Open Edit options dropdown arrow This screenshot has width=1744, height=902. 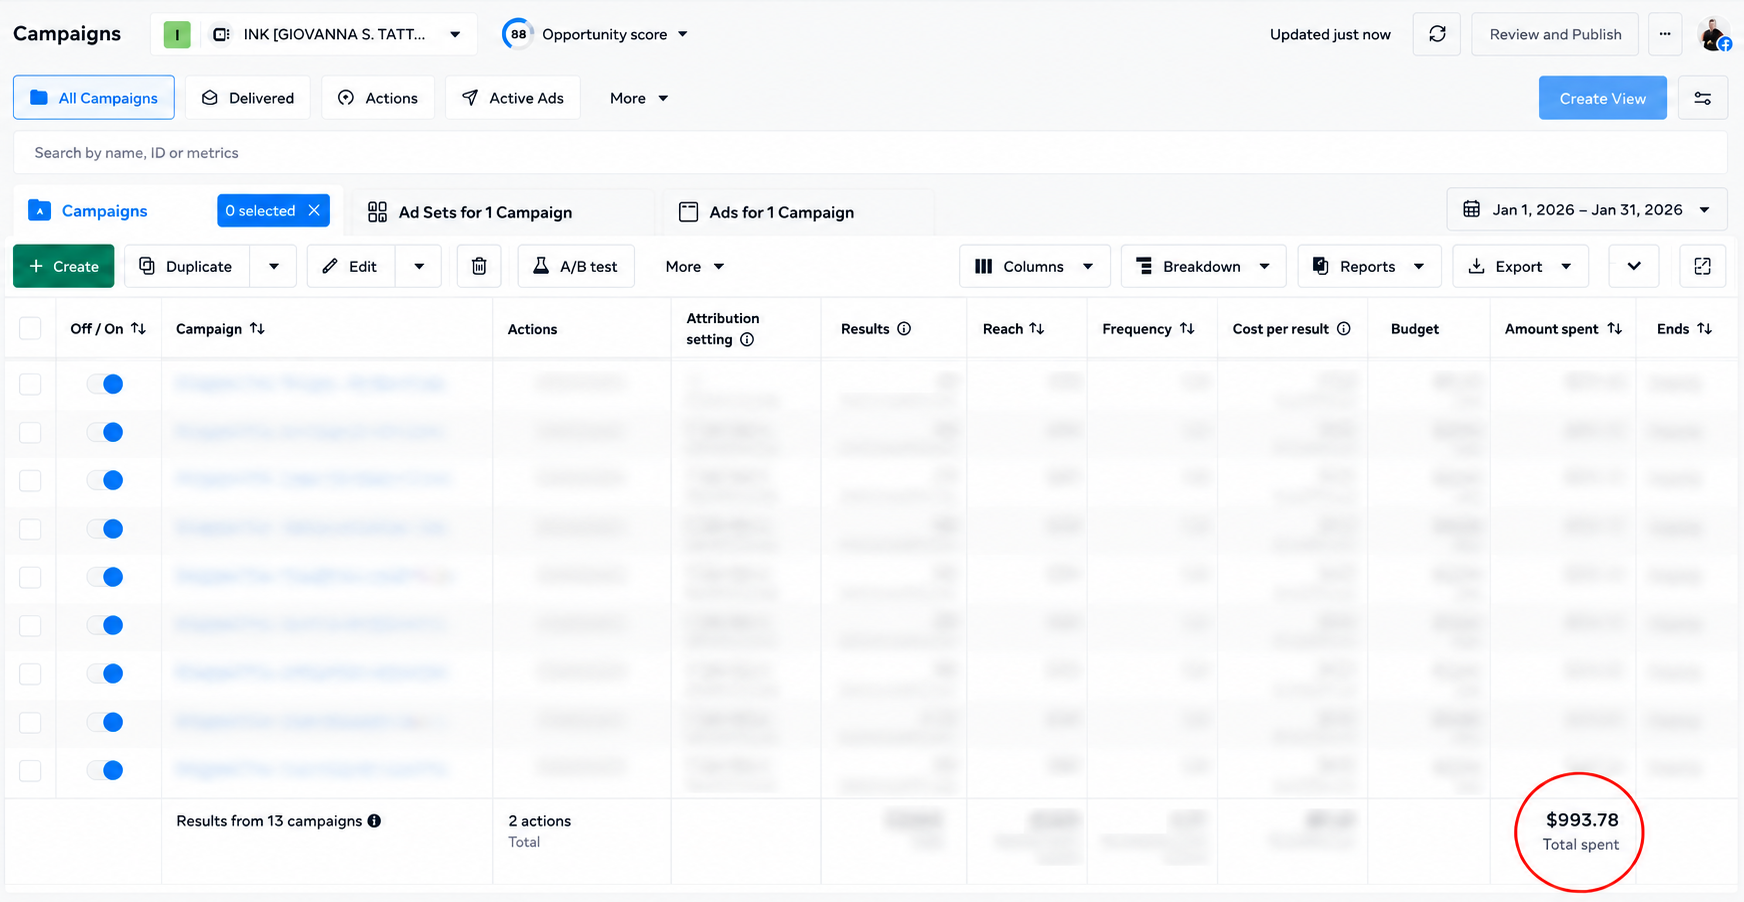(x=419, y=266)
